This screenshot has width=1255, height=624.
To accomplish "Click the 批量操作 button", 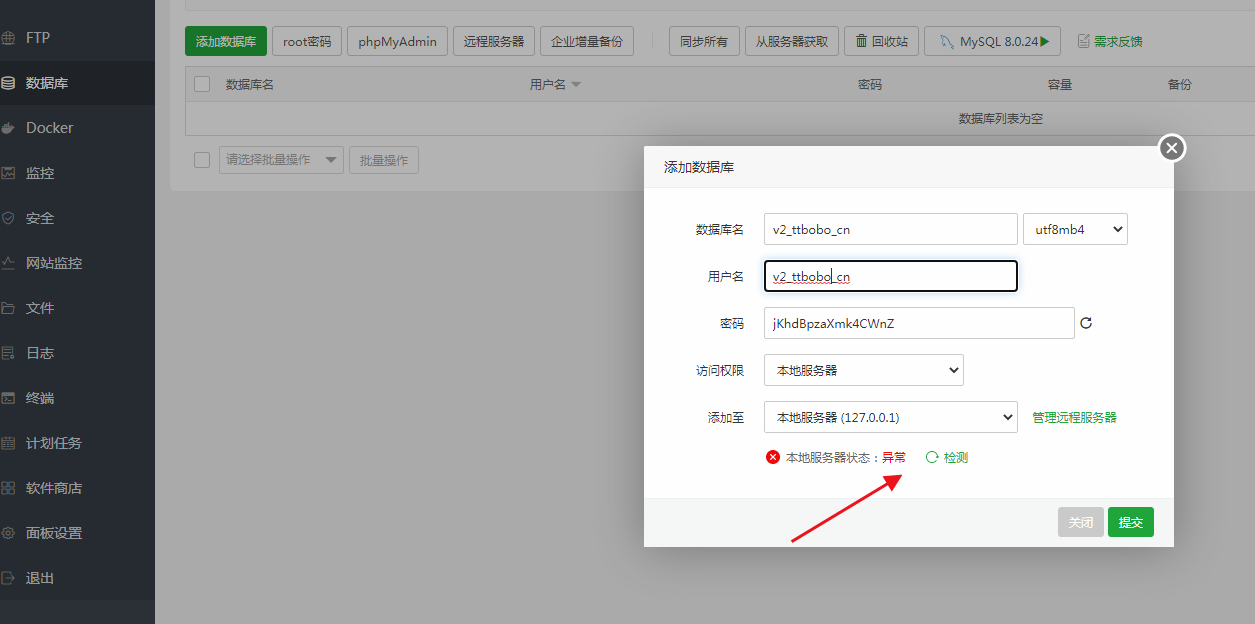I will pos(384,160).
